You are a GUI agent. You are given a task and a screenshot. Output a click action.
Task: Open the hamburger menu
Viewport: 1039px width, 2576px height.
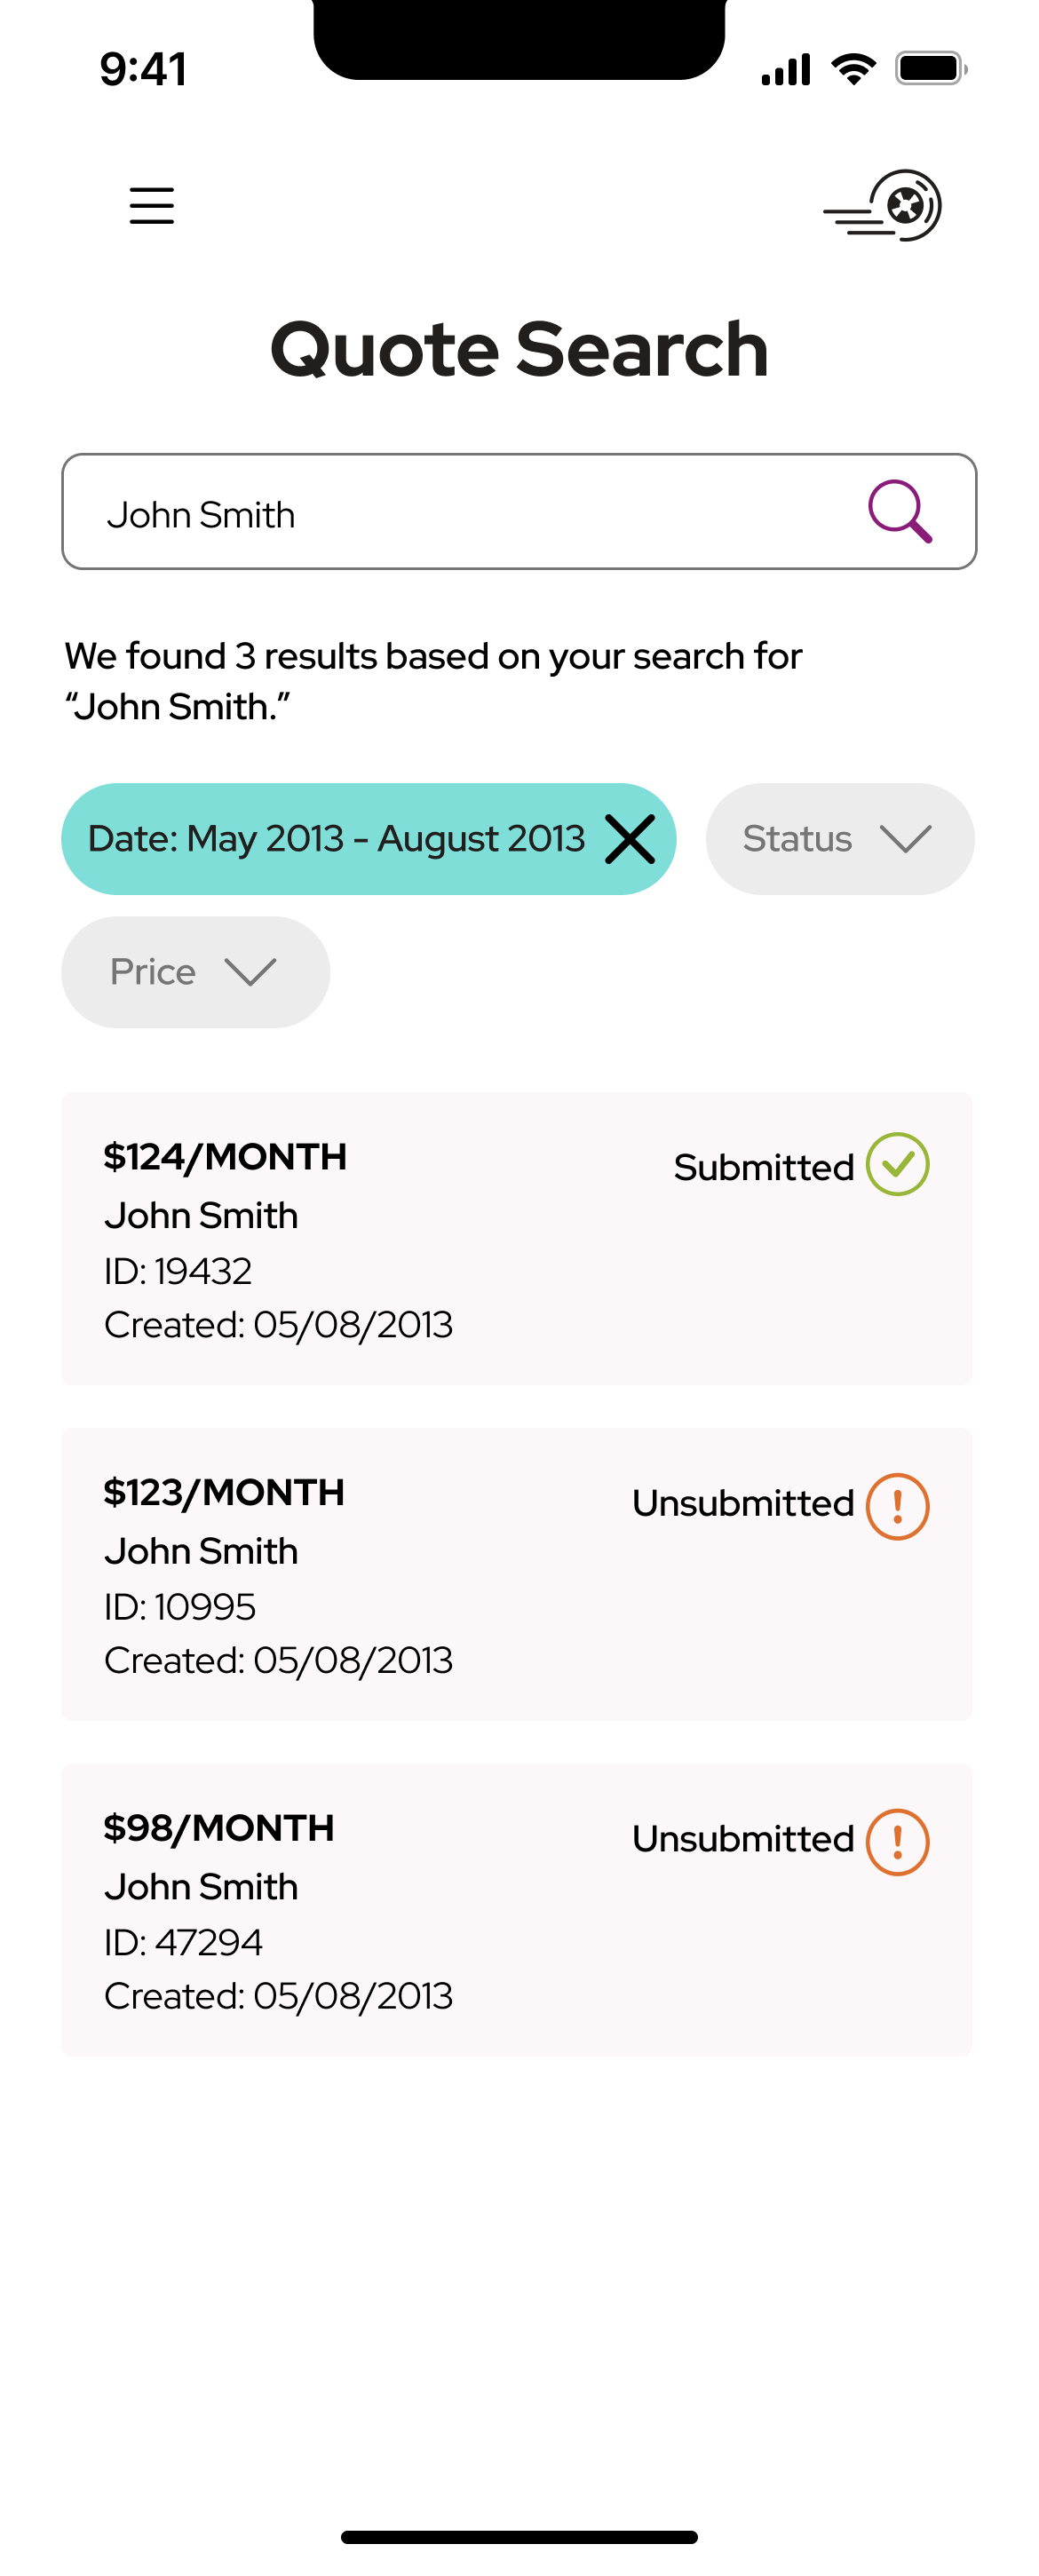pyautogui.click(x=152, y=206)
